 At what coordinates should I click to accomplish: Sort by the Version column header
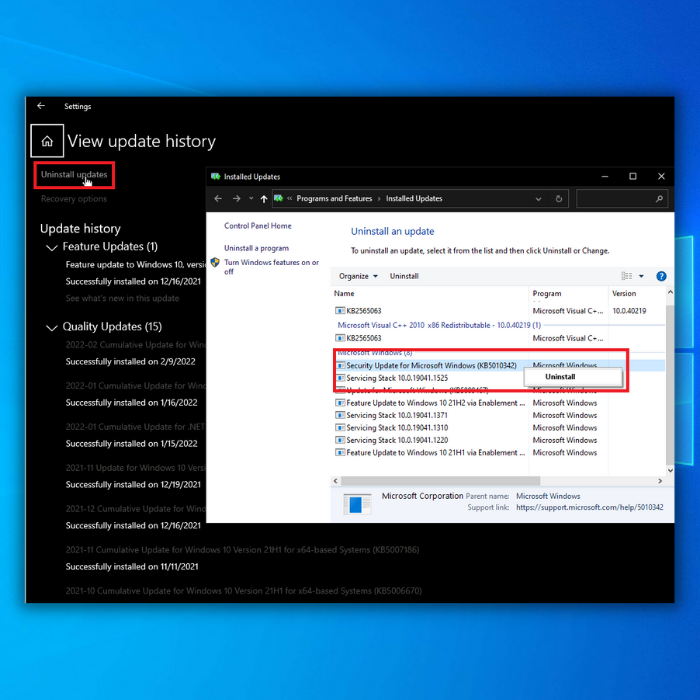coord(624,294)
